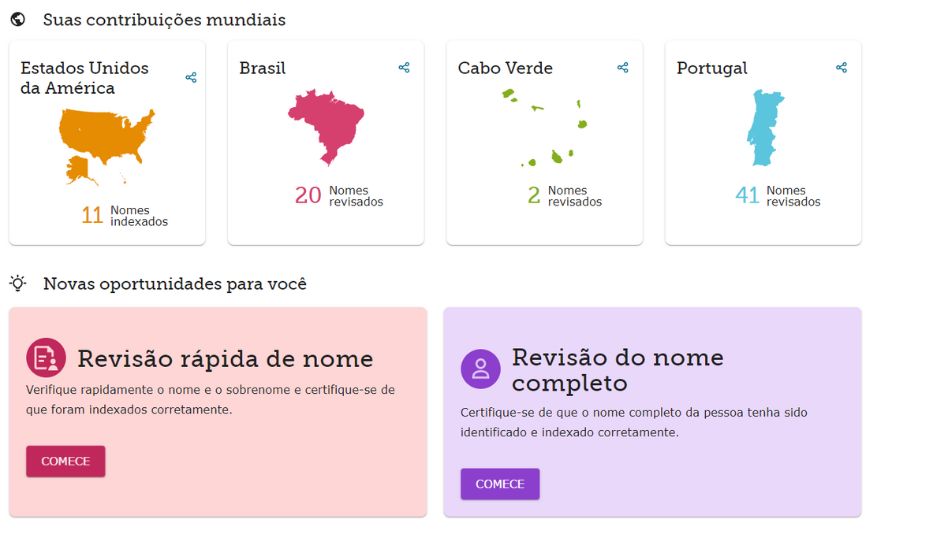Viewport: 948px width, 542px height.
Task: Click the globe icon beside Suas contribuições mundiais
Action: pos(18,19)
